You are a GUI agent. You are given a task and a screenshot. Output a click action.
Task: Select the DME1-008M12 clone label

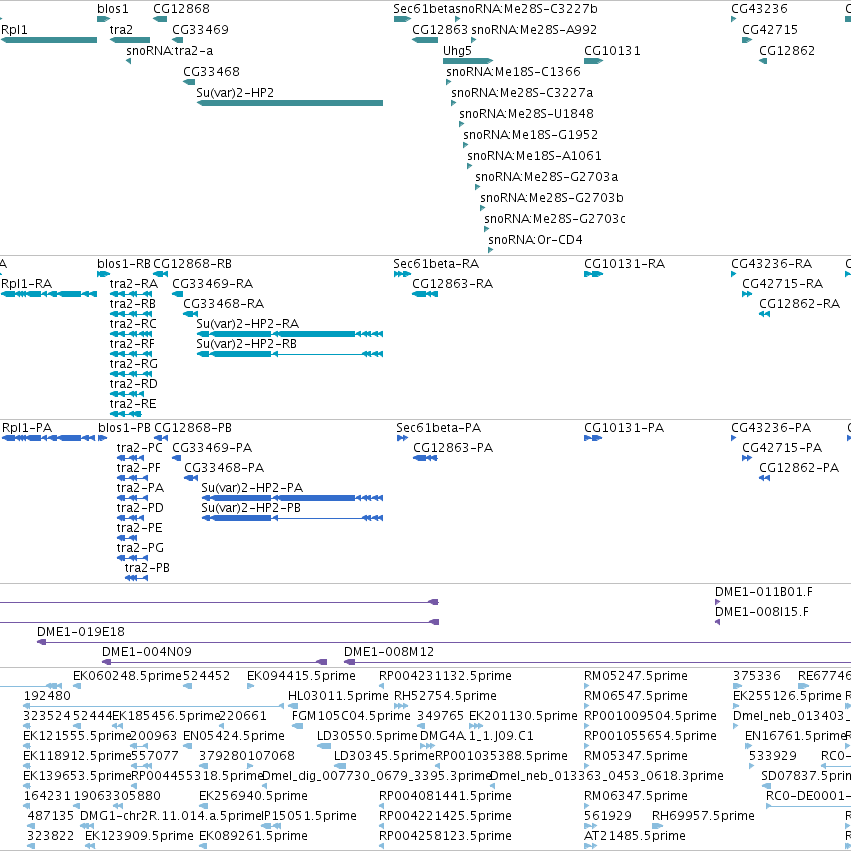(x=389, y=652)
